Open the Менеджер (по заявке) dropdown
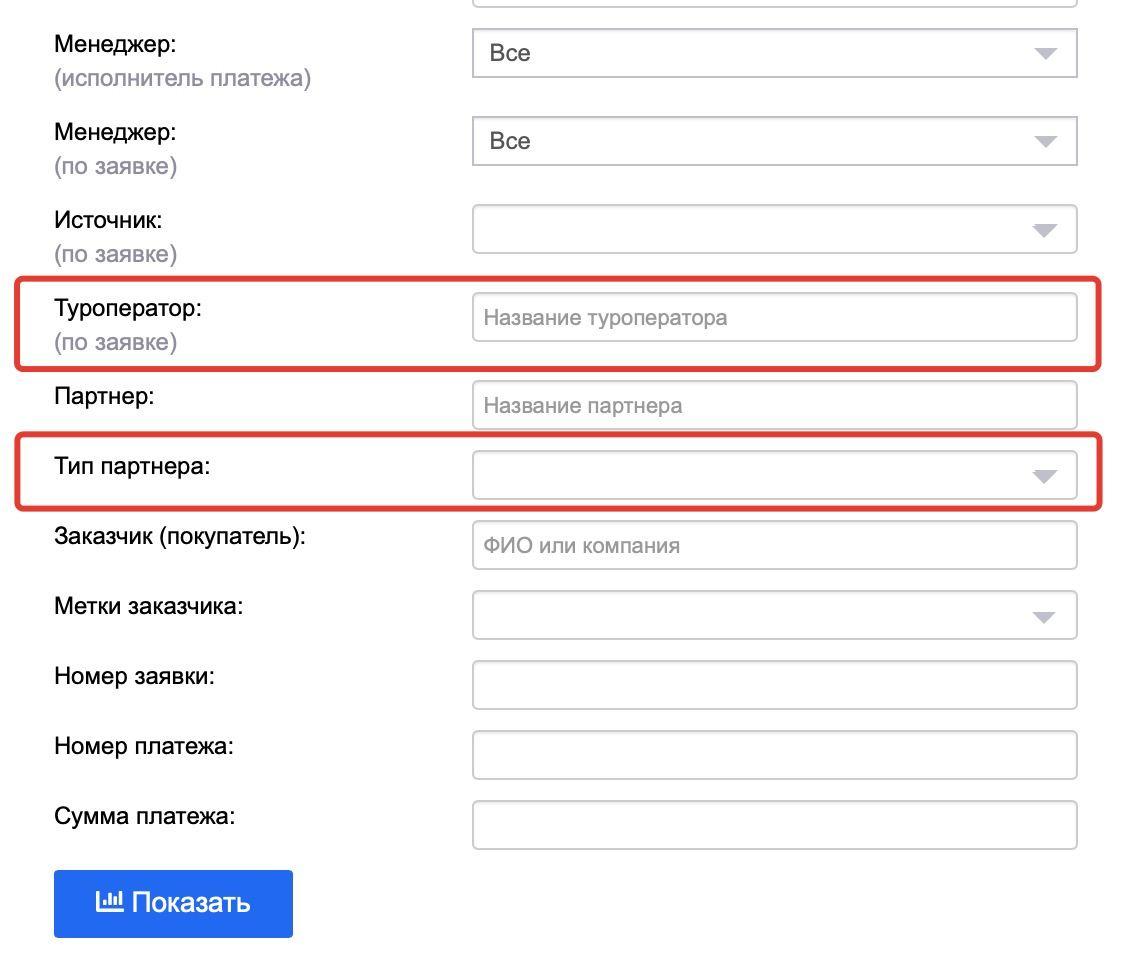The height and width of the screenshot is (976, 1140). tap(773, 141)
